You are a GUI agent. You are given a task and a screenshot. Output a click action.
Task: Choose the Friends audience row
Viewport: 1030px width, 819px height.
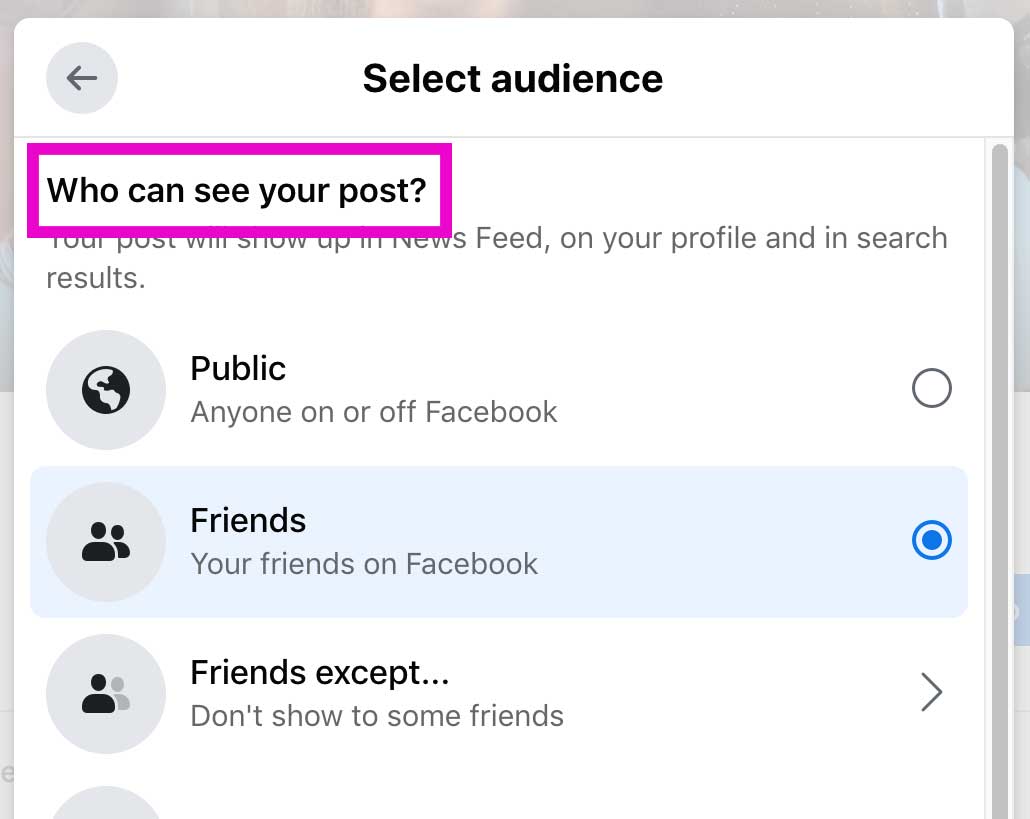(500, 541)
